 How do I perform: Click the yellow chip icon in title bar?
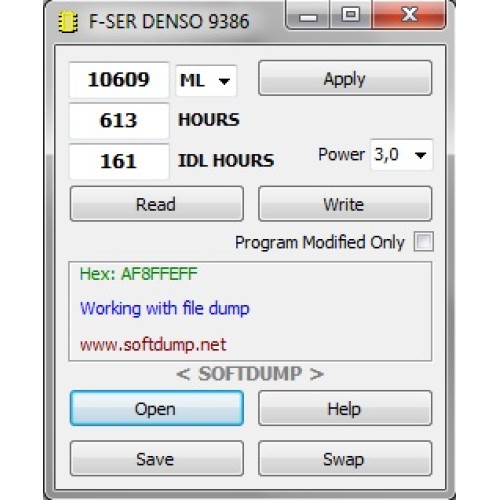click(68, 22)
